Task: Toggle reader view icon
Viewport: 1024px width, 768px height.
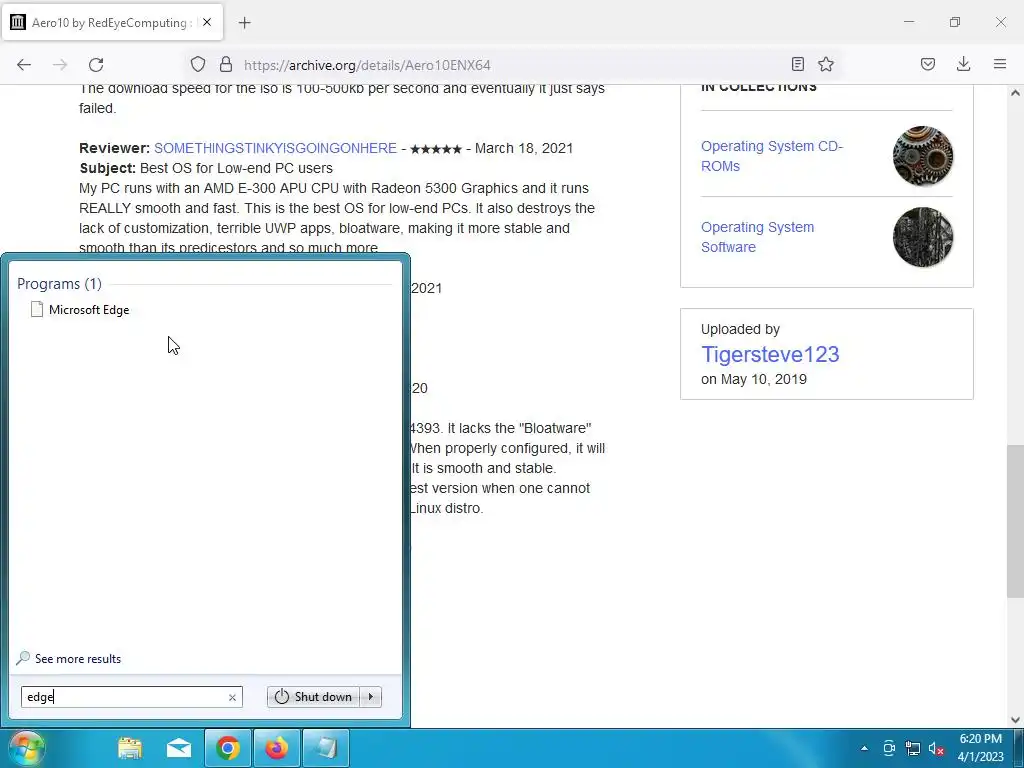Action: pos(797,64)
